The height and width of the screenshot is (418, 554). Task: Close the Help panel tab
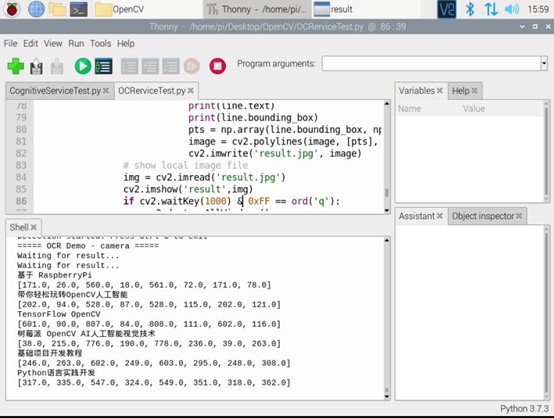[475, 91]
